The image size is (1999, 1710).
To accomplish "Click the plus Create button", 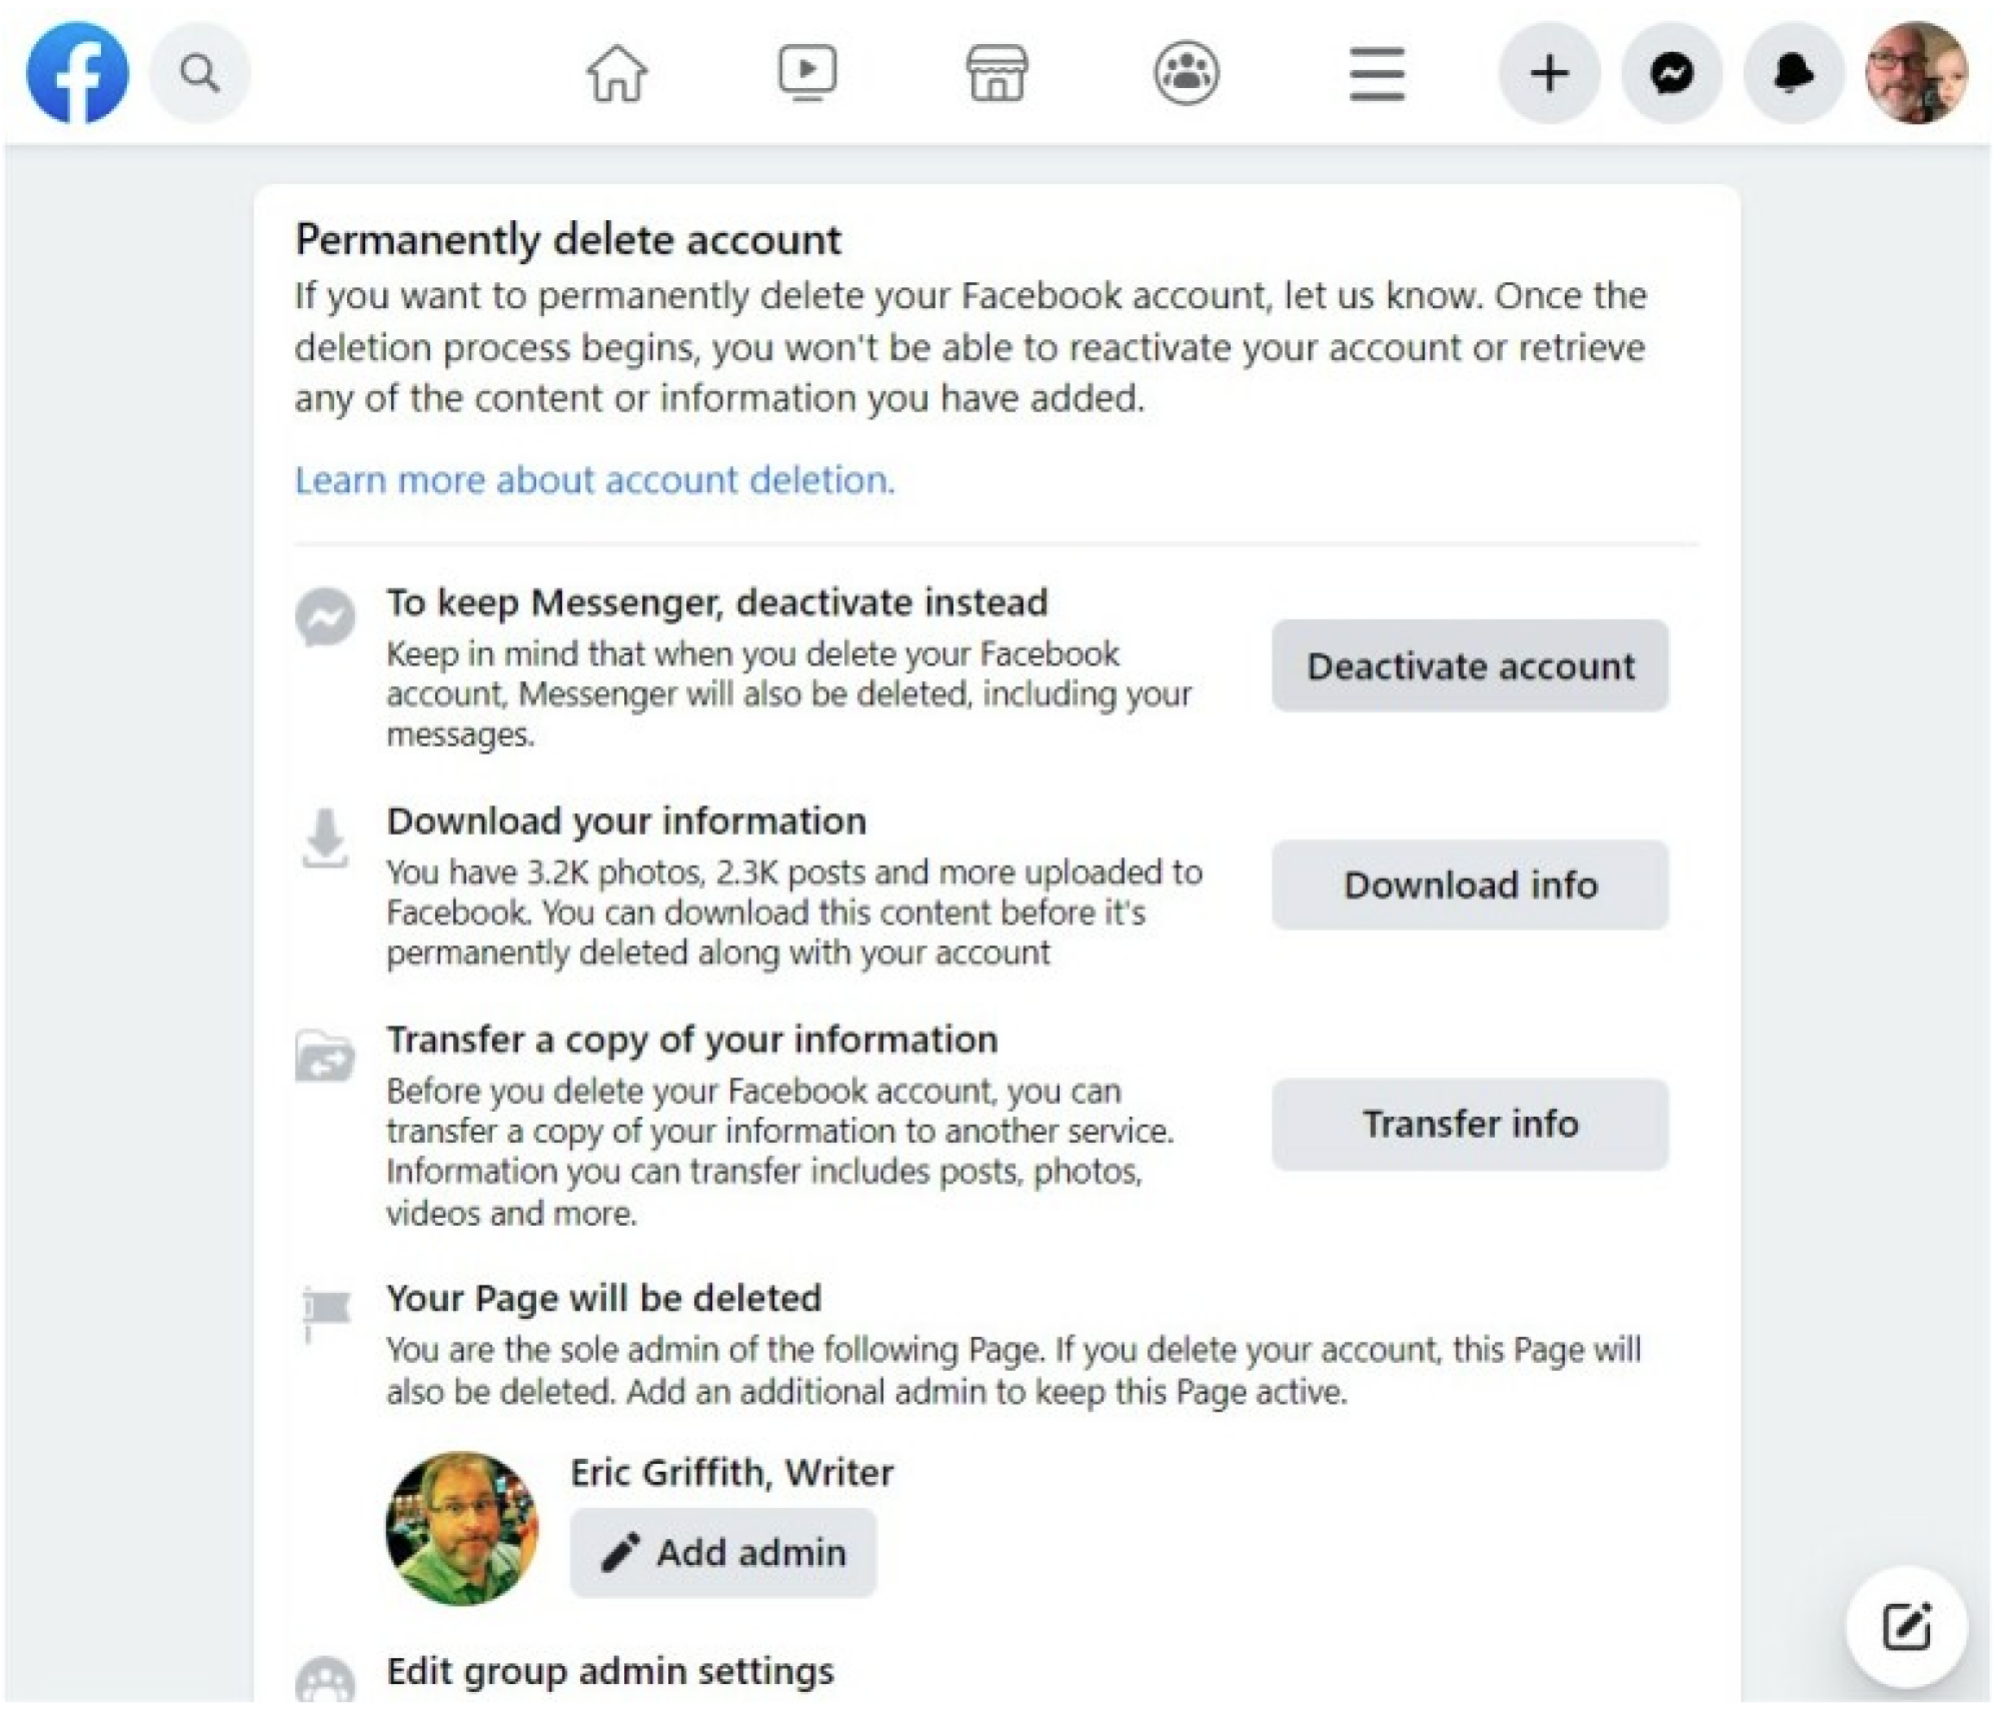I will [x=1549, y=73].
